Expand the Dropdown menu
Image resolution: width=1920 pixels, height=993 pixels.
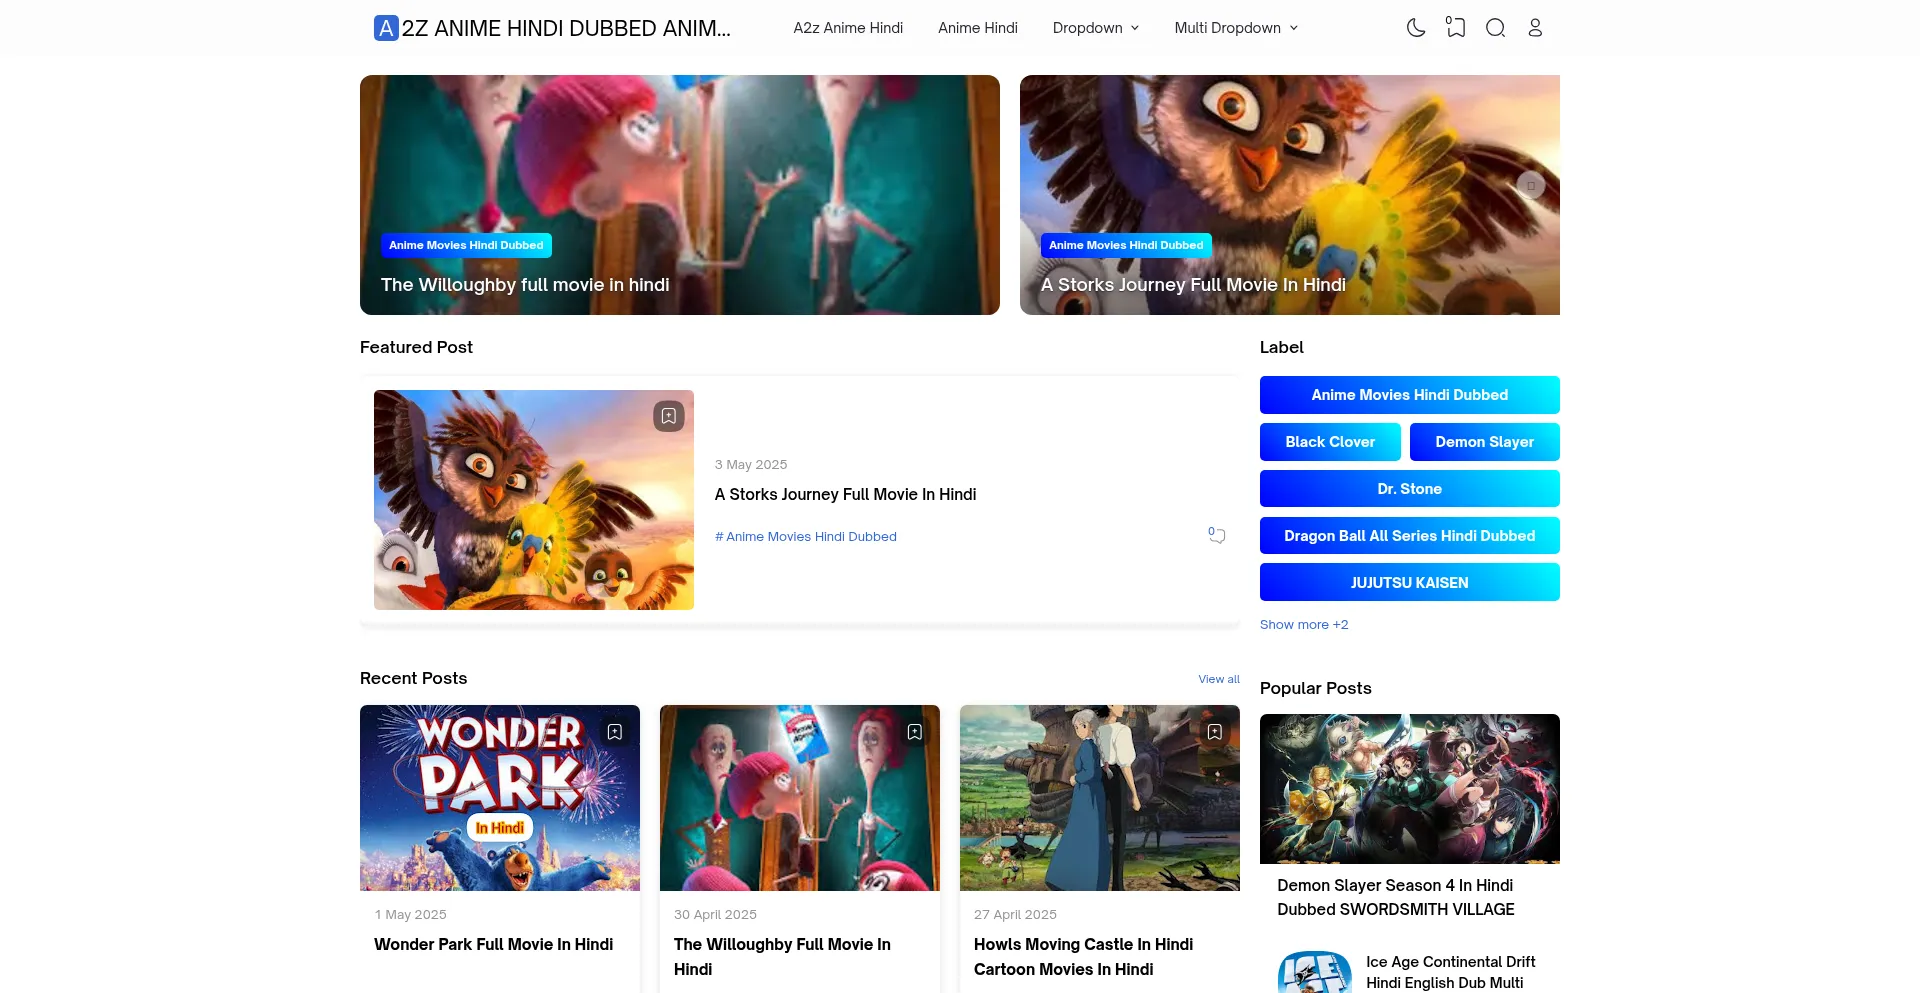click(1095, 28)
